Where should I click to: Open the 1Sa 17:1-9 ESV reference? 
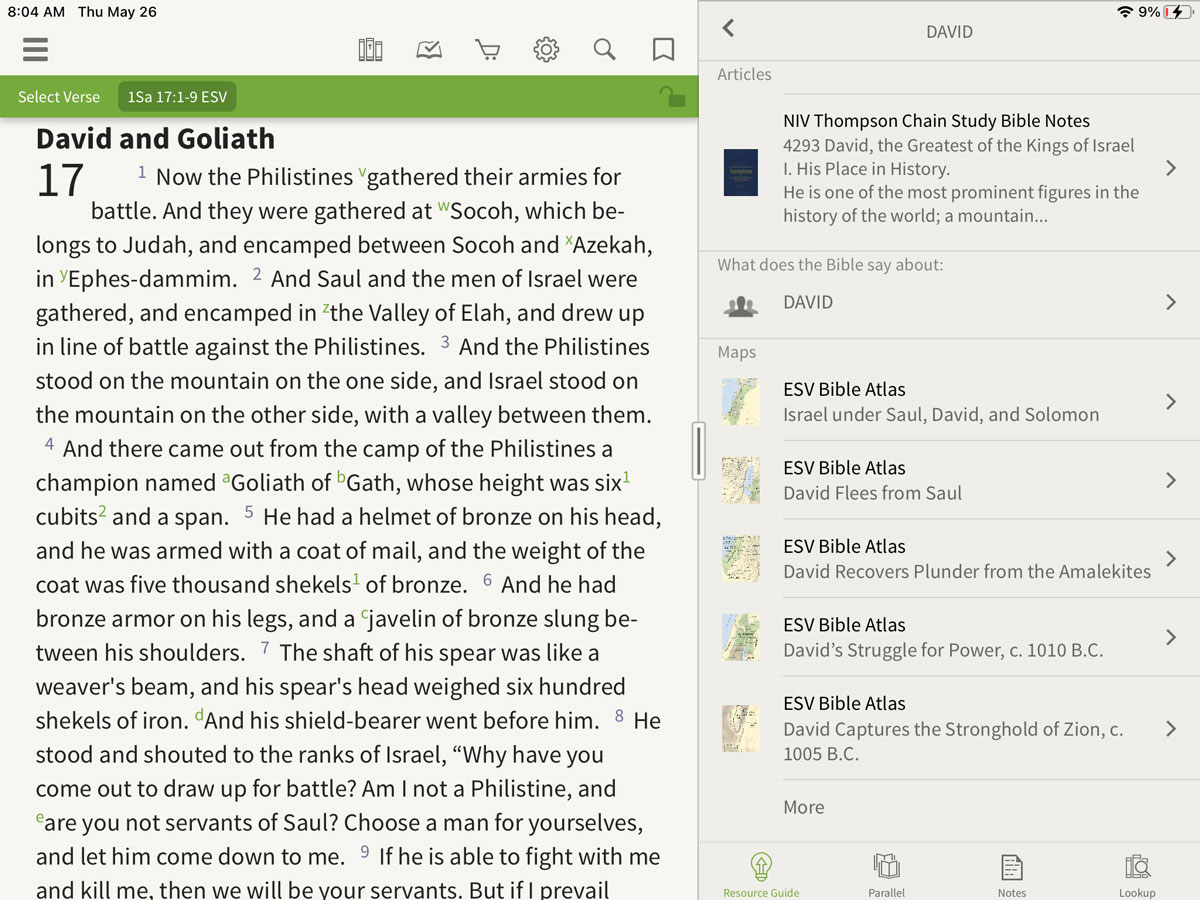[177, 97]
